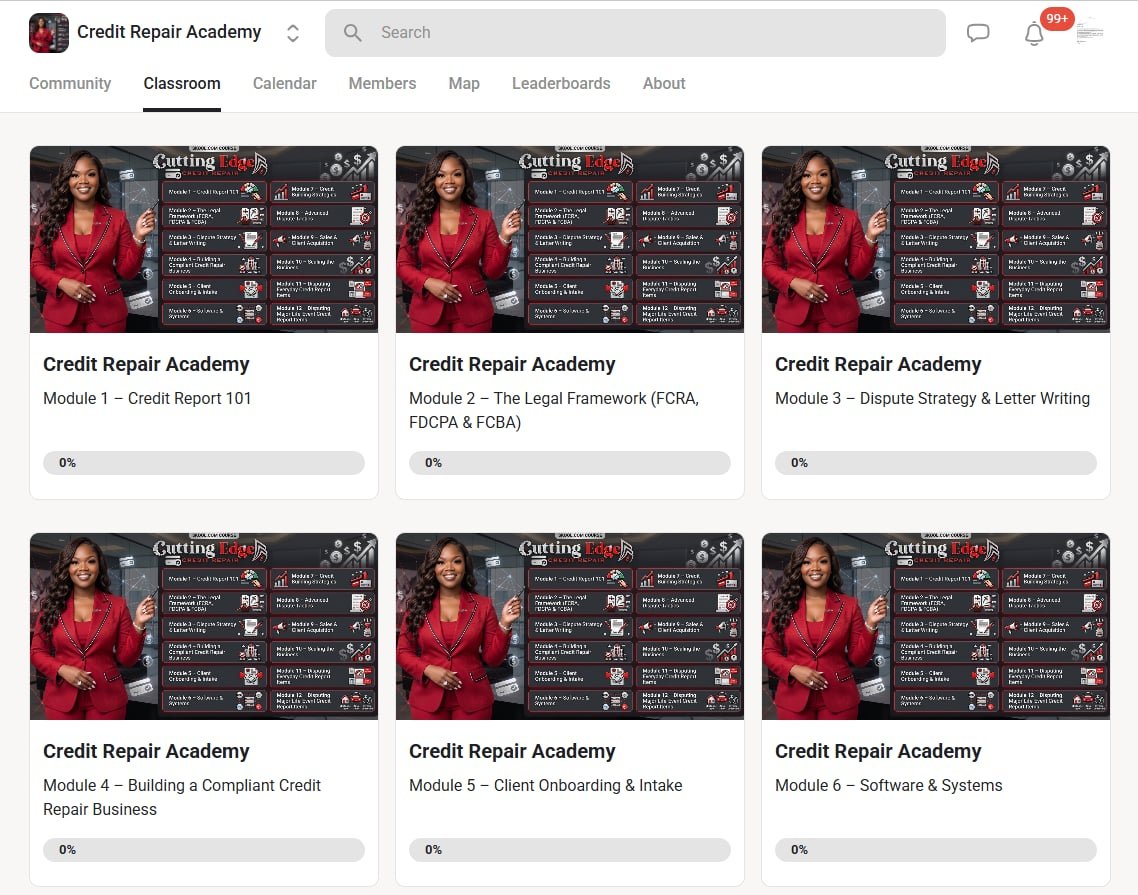1138x895 pixels.
Task: Click 'Module 3 – Dispute Strategy & Letter Writing'
Action: coord(933,399)
